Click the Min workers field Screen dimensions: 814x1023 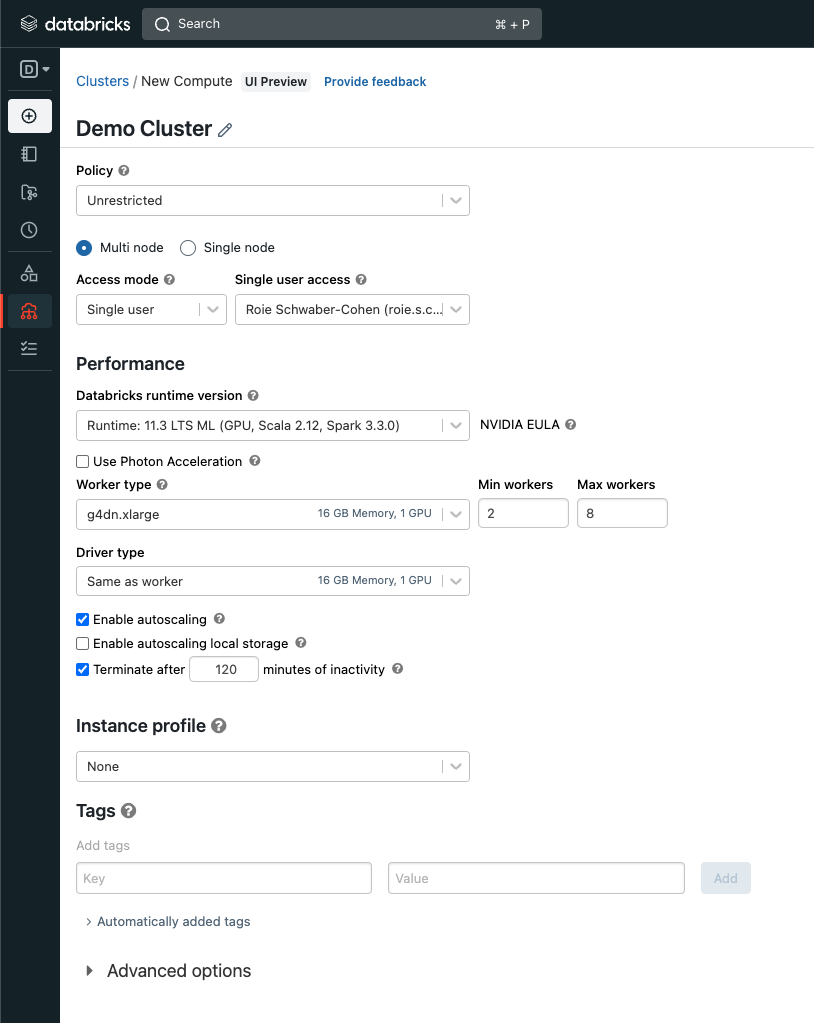click(x=523, y=513)
